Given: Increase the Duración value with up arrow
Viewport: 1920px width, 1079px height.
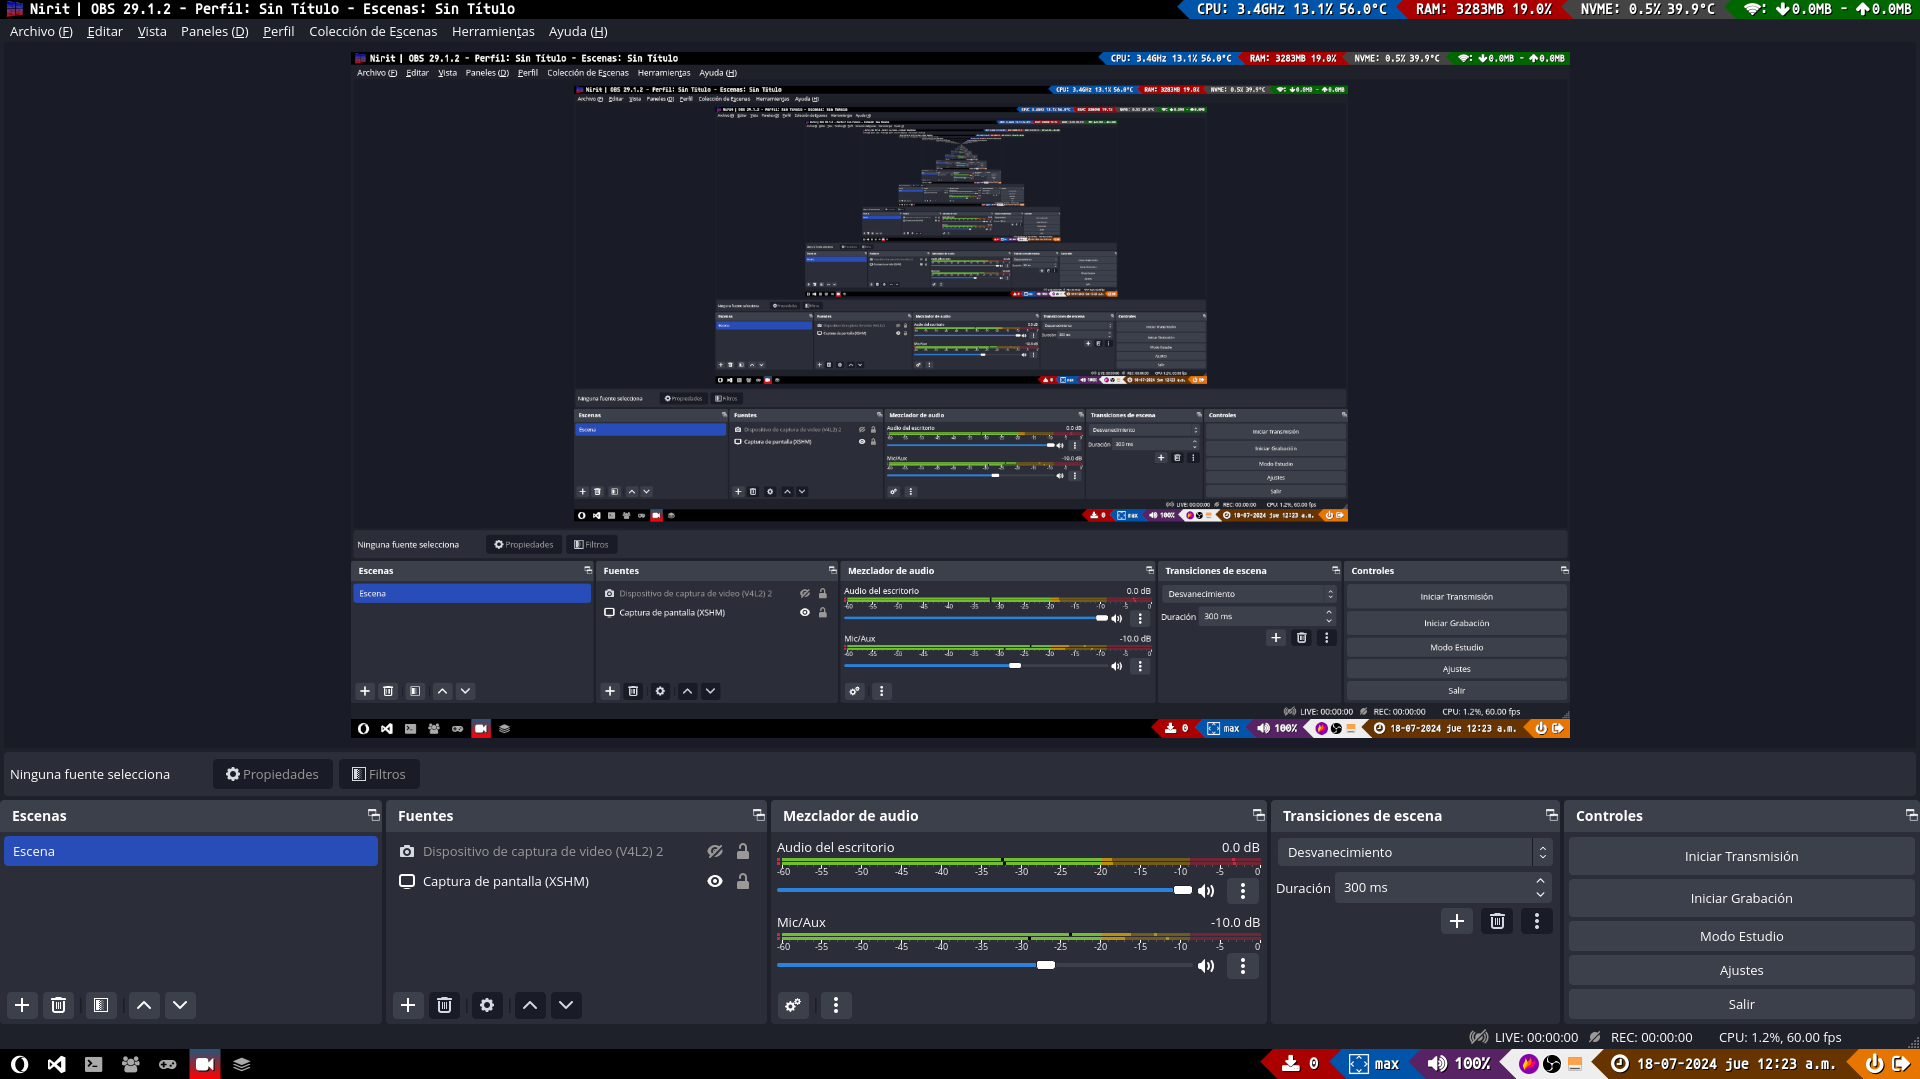Looking at the screenshot, I should point(1540,881).
